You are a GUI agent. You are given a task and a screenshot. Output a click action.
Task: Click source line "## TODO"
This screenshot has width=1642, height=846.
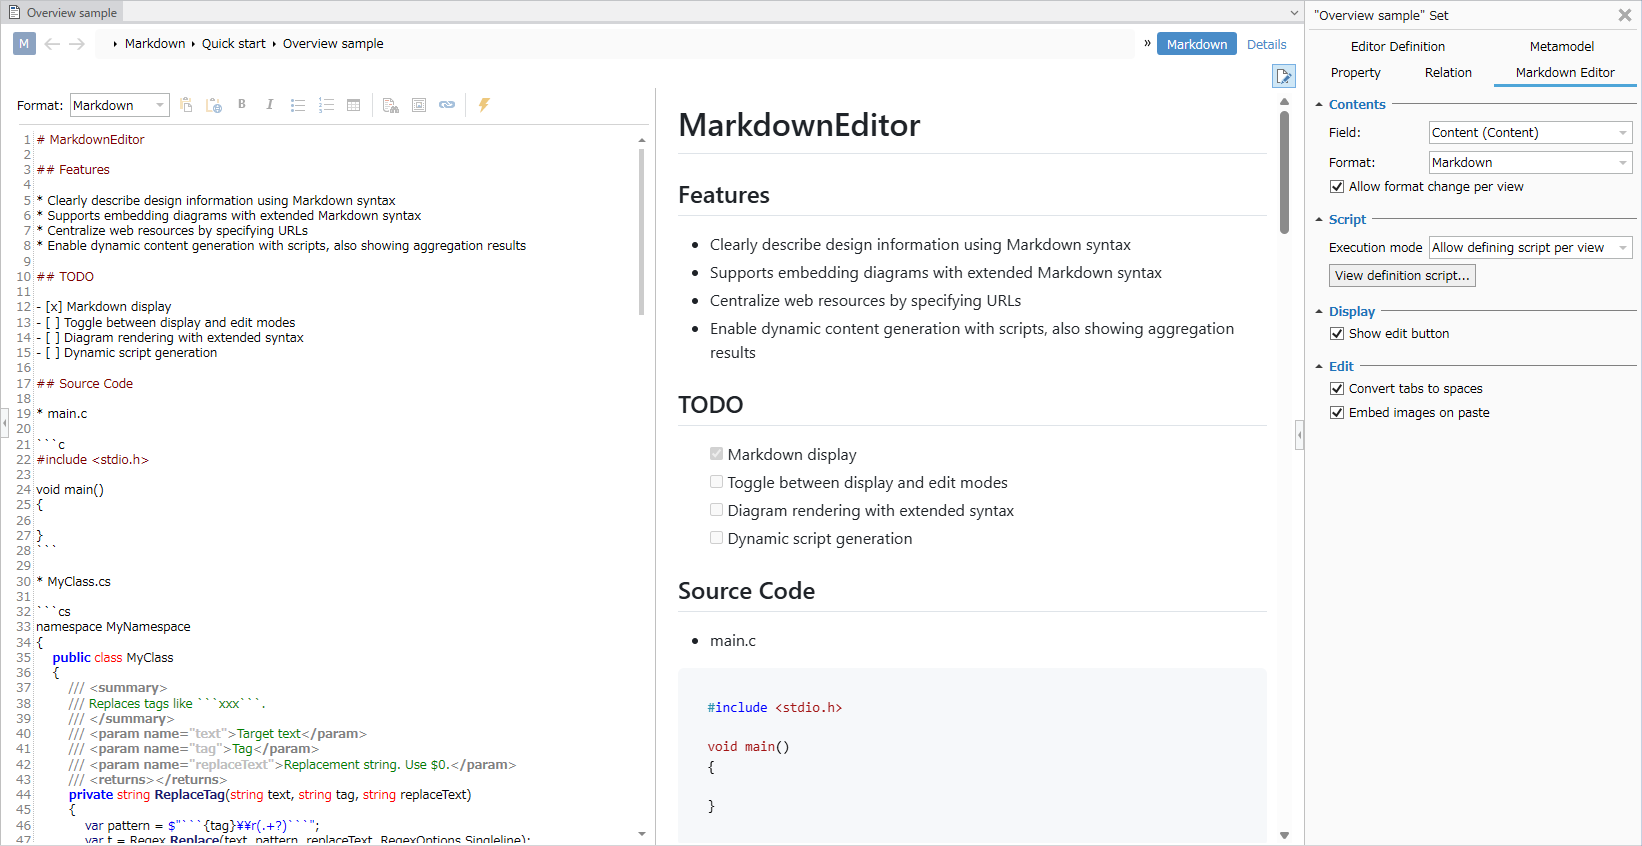coord(65,277)
